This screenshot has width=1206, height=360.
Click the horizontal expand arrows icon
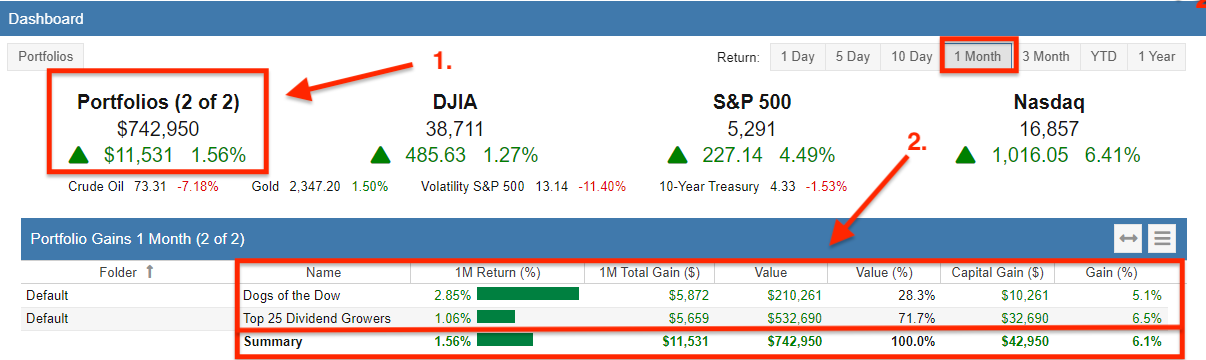1129,238
